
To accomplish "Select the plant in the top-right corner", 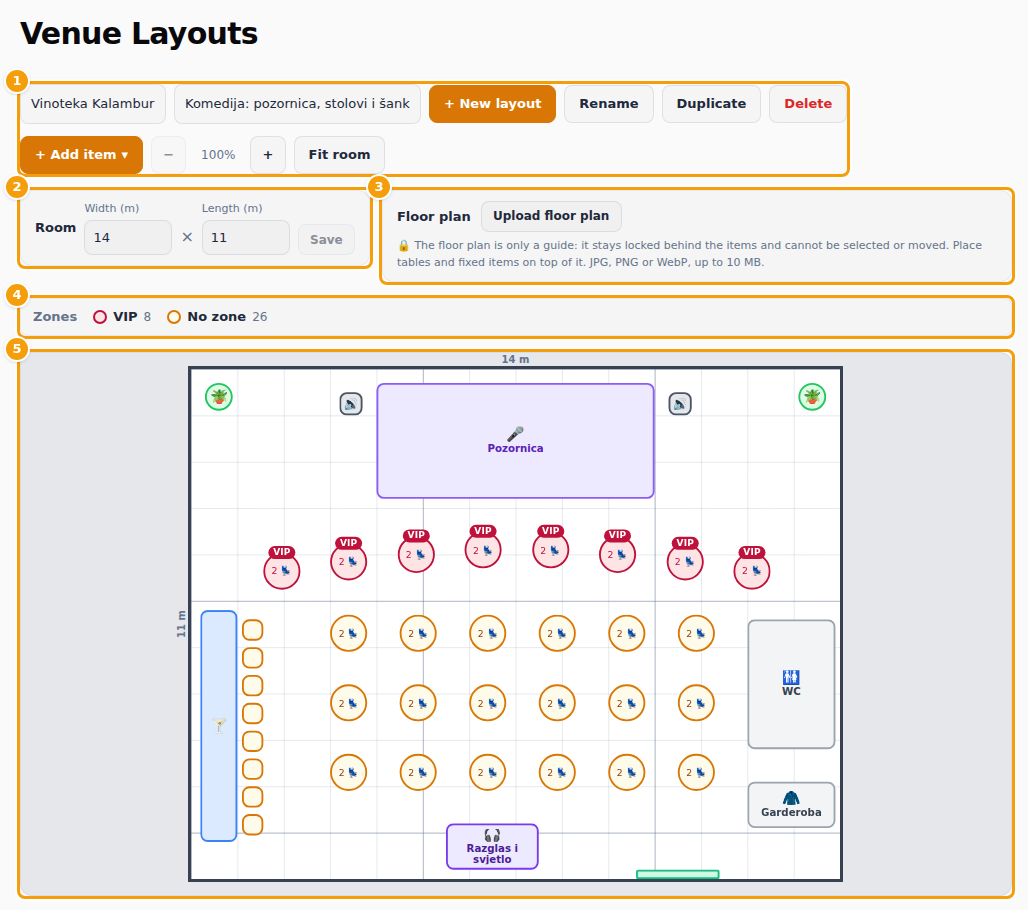I will [812, 397].
